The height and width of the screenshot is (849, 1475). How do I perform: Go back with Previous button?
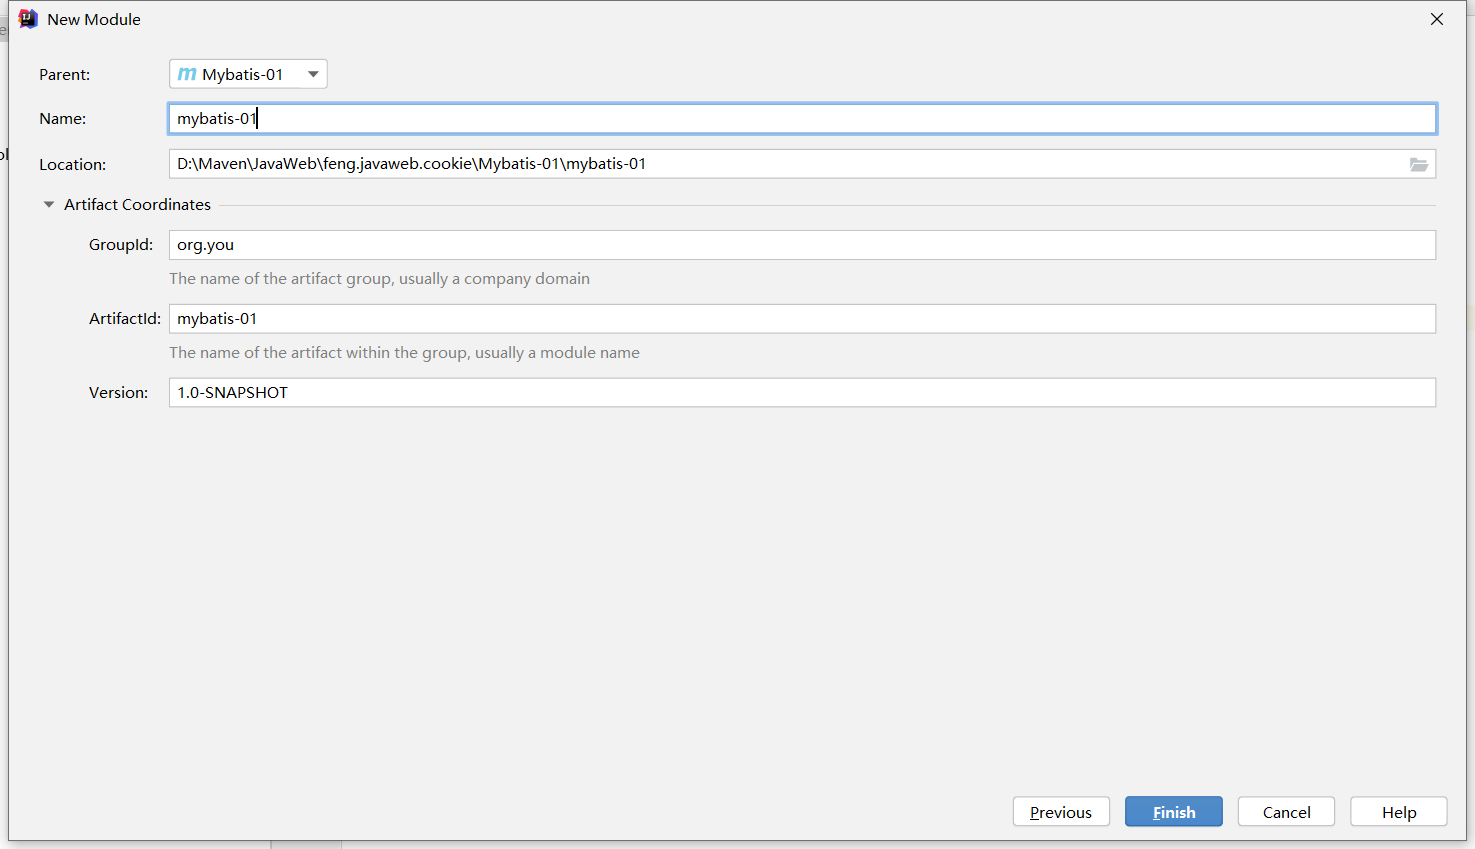1061,812
